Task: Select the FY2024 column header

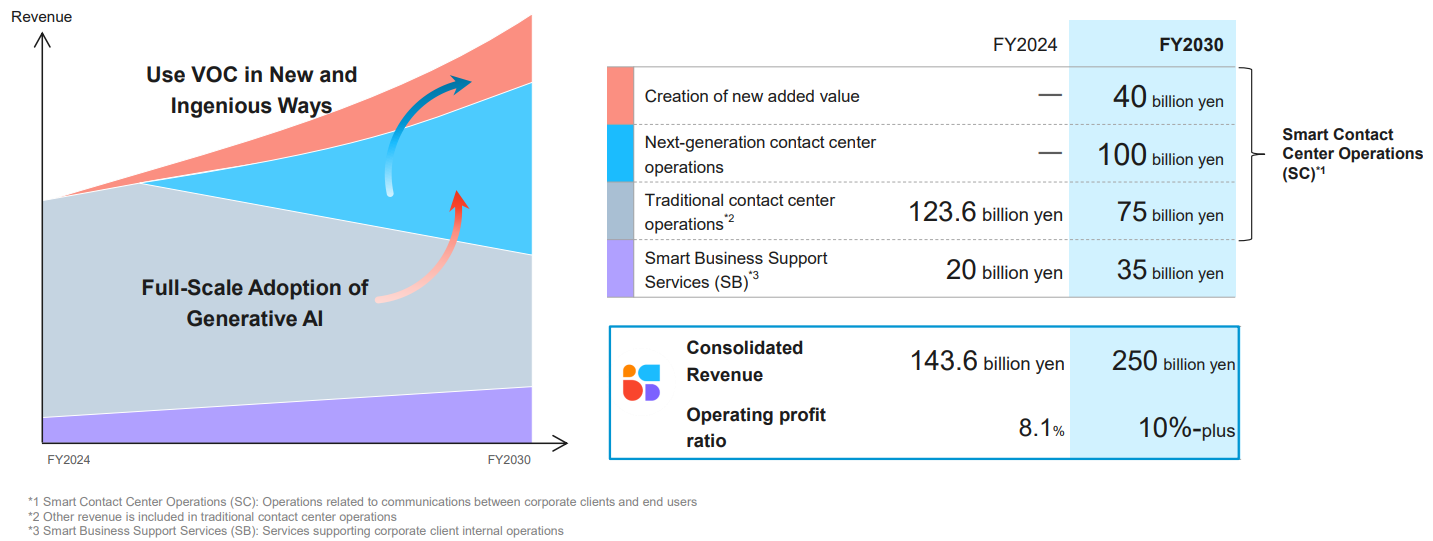Action: 1027,45
